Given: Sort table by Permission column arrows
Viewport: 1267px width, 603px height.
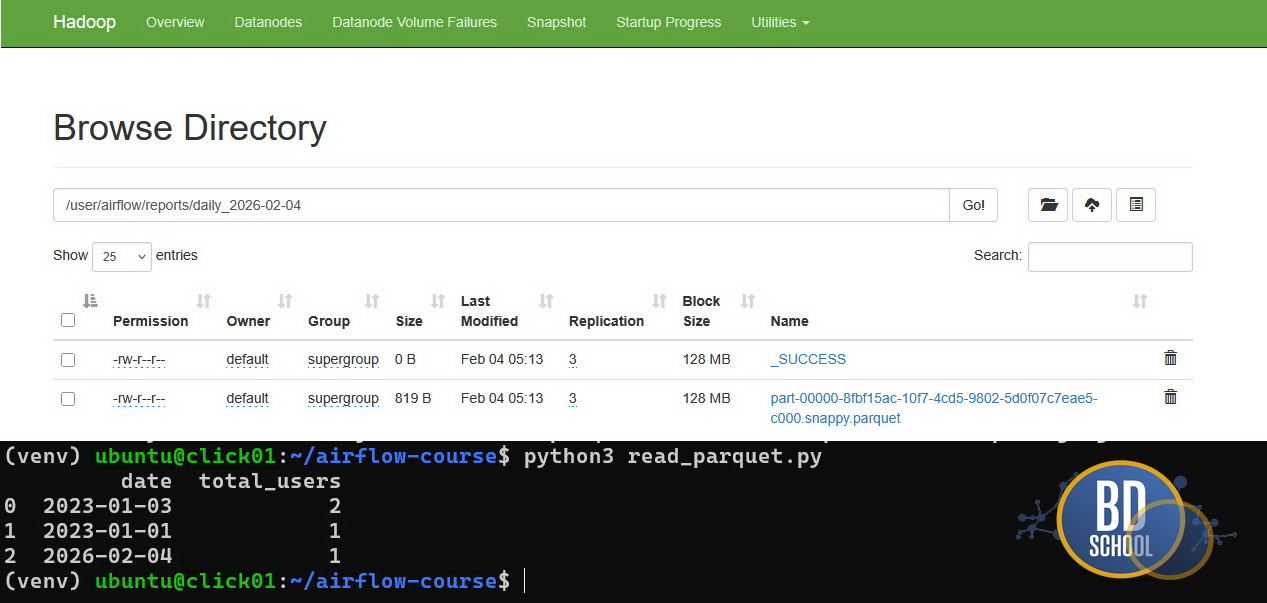Looking at the screenshot, I should point(204,301).
